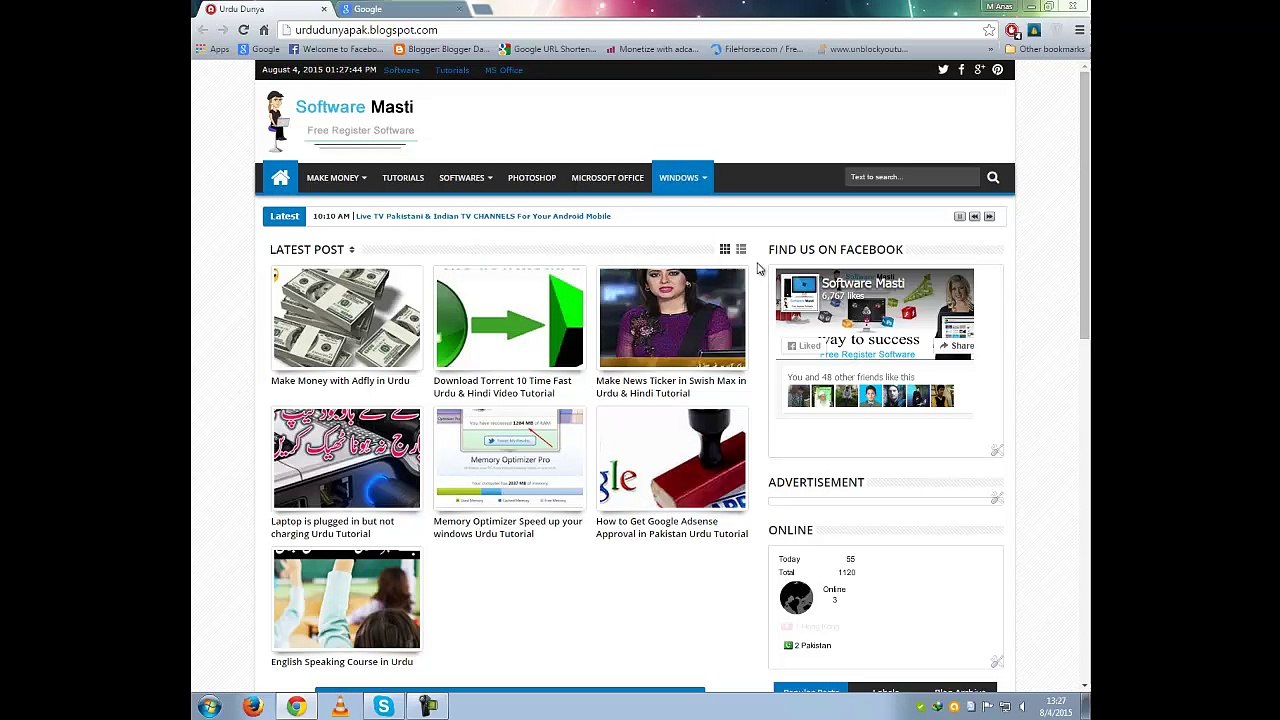Open the Facebook icon in top bar
This screenshot has height=720, width=1280.
pos(961,70)
